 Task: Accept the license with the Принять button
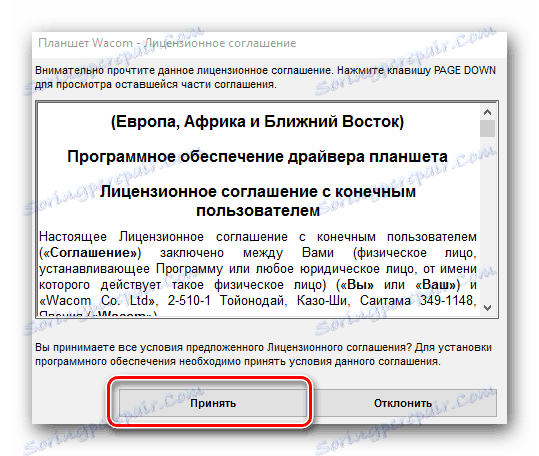(212, 403)
